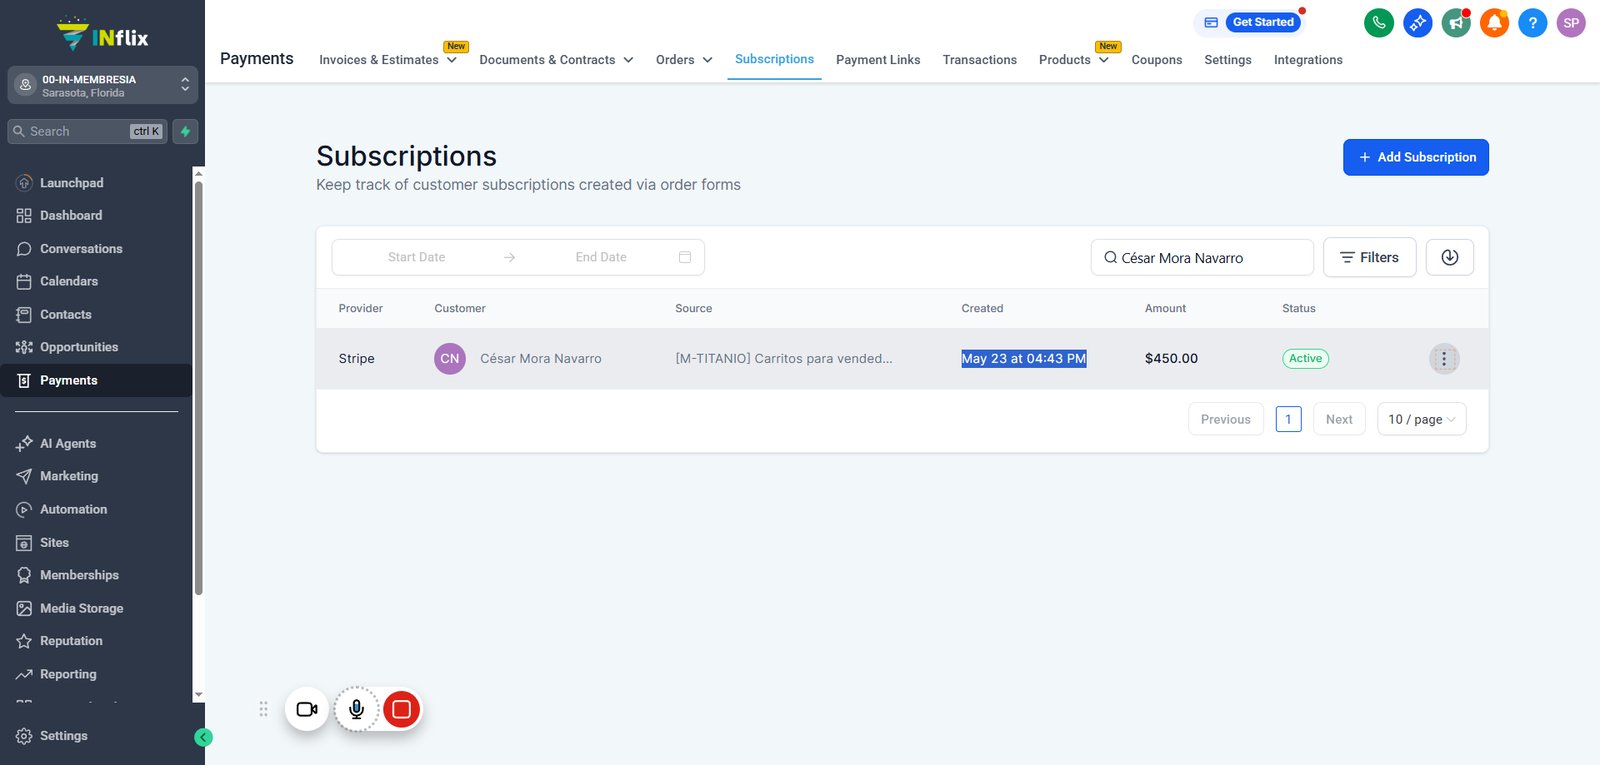Click the green phone dialer icon
Viewport: 1600px width, 765px height.
pyautogui.click(x=1379, y=23)
